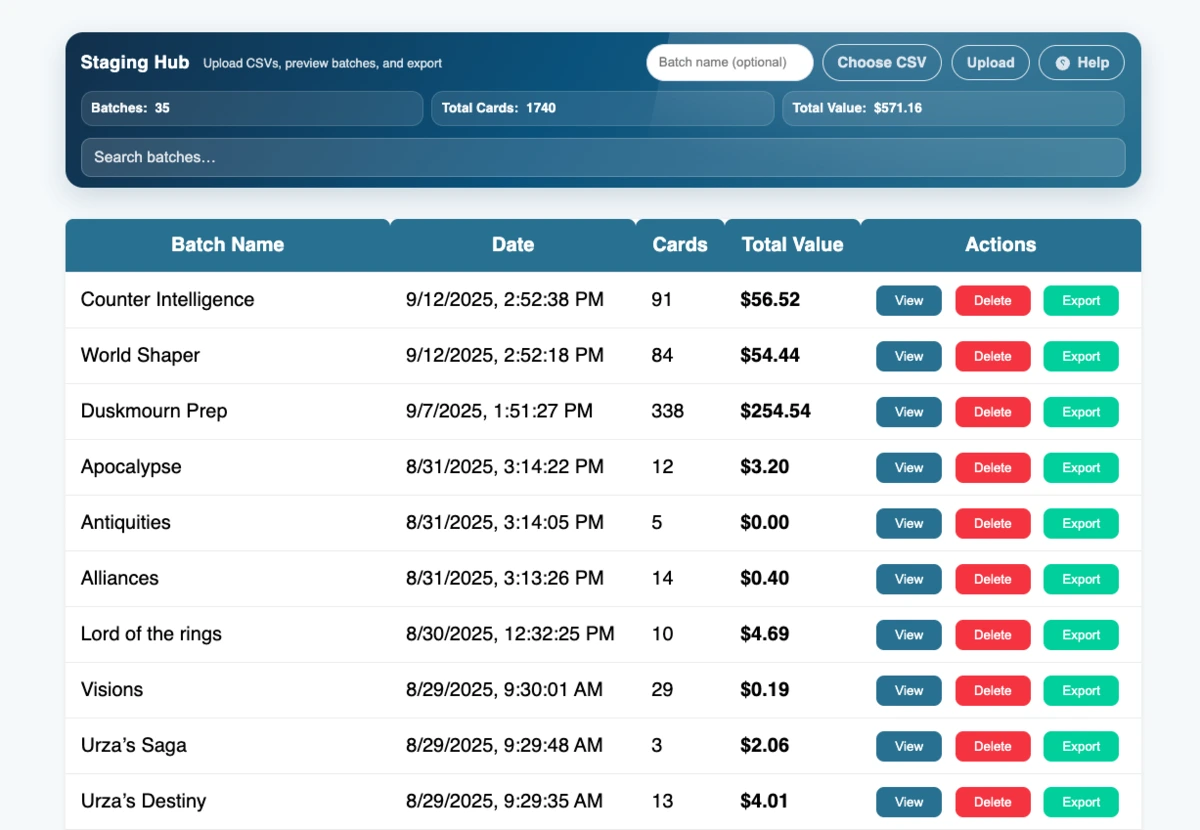Delete the Antiquities batch
The height and width of the screenshot is (830, 1200).
tap(992, 523)
